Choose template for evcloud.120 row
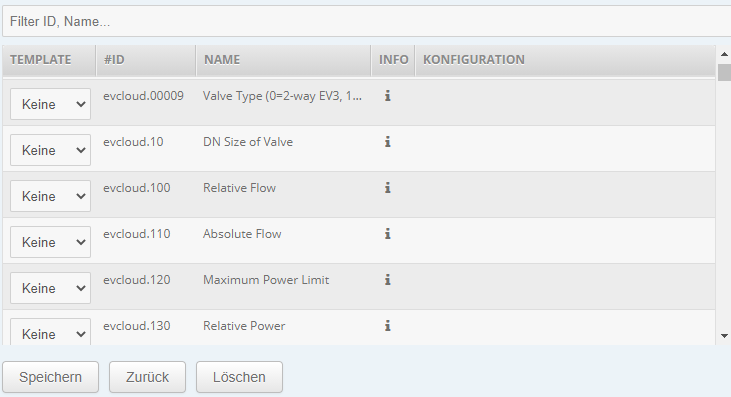 coord(50,288)
